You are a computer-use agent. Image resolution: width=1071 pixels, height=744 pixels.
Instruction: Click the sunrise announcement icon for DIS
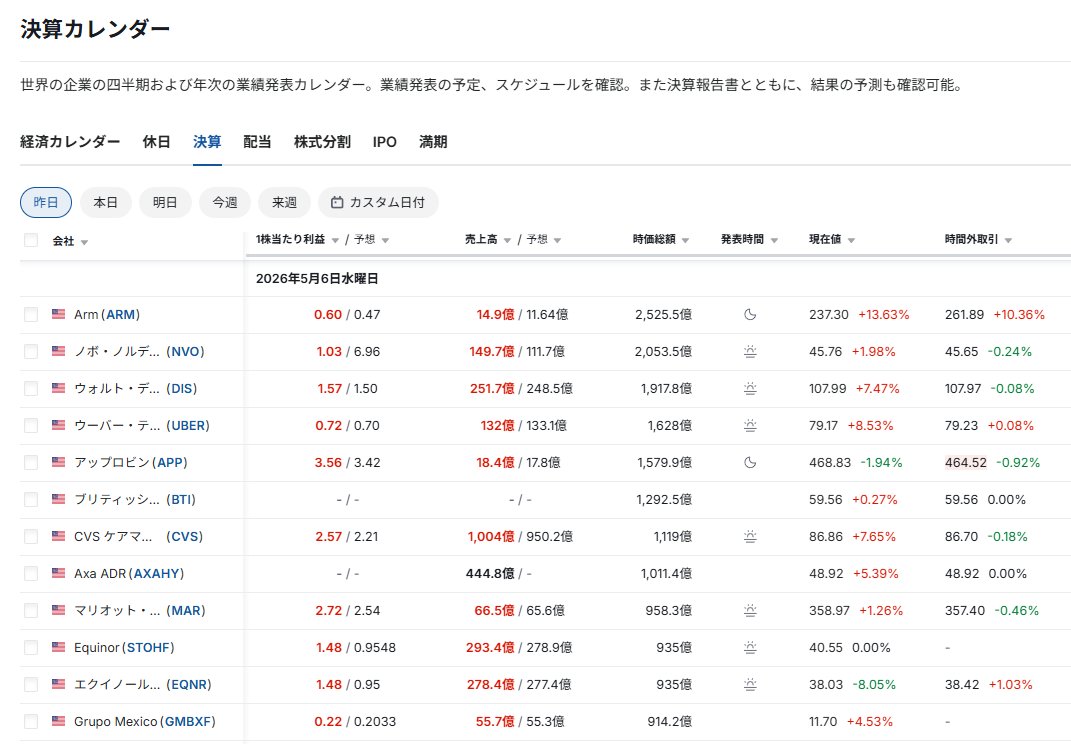point(750,388)
